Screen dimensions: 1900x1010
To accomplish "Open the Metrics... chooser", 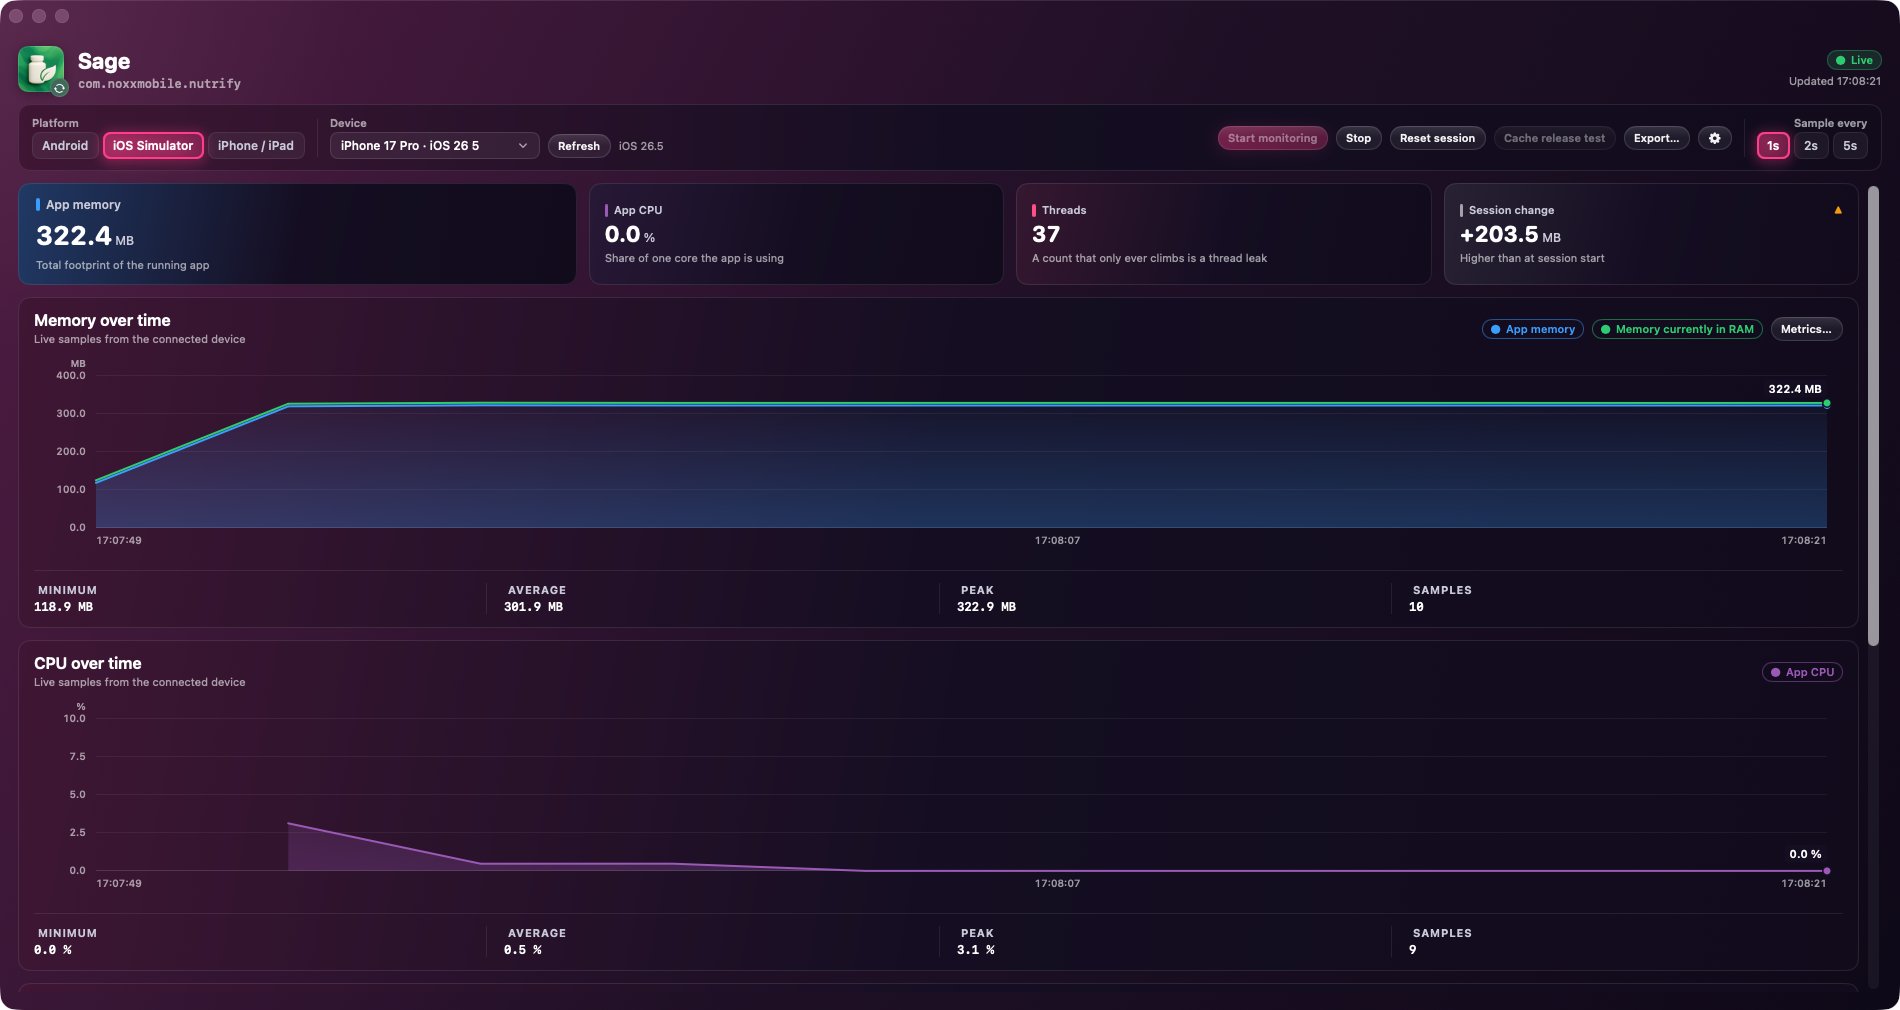I will tap(1806, 329).
